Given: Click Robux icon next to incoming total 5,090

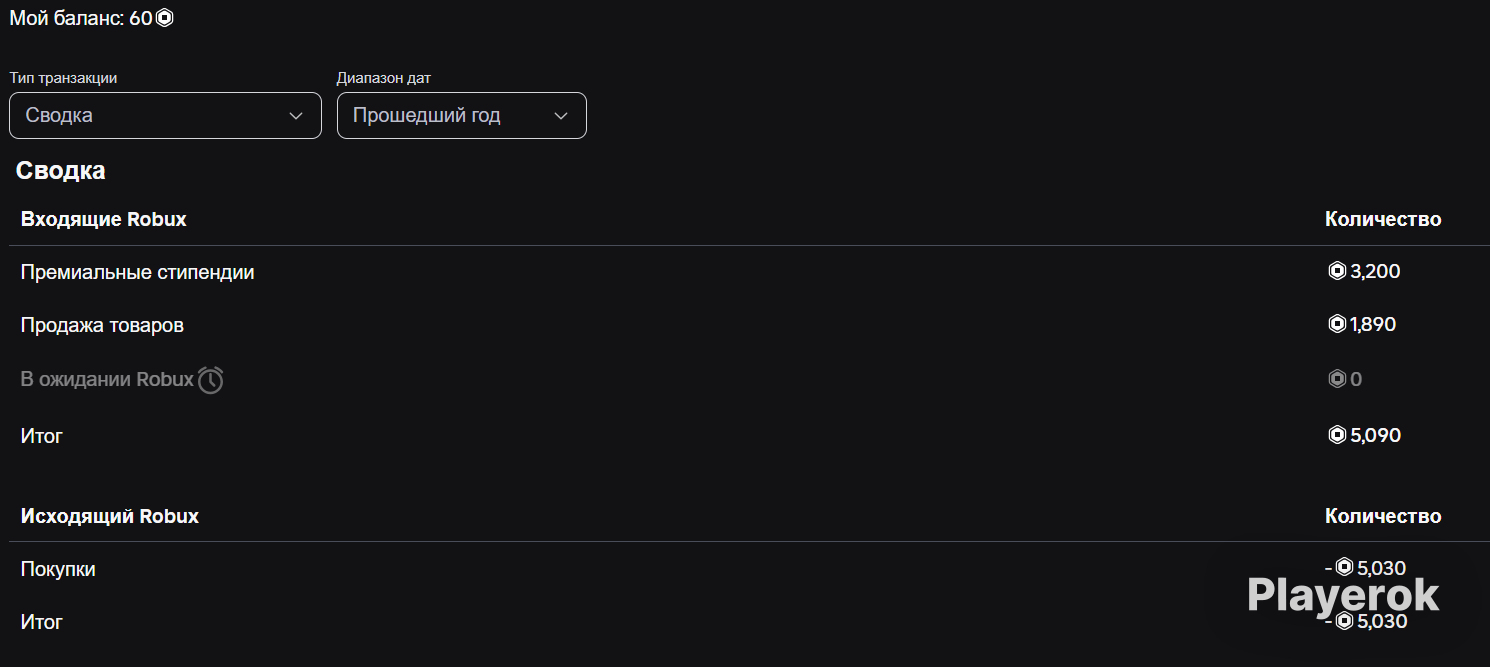Looking at the screenshot, I should [1337, 435].
